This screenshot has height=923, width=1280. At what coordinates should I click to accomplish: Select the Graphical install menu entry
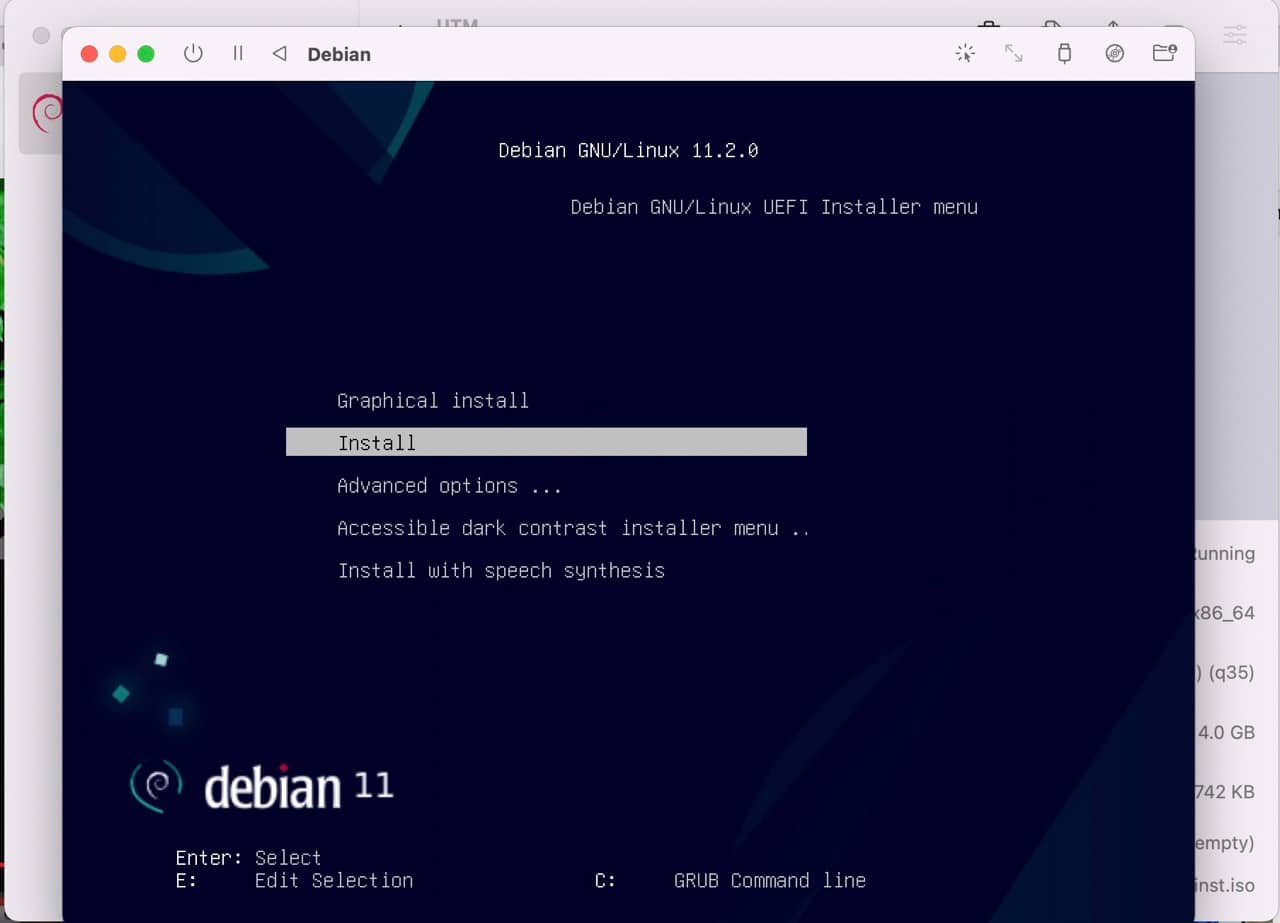(x=433, y=401)
